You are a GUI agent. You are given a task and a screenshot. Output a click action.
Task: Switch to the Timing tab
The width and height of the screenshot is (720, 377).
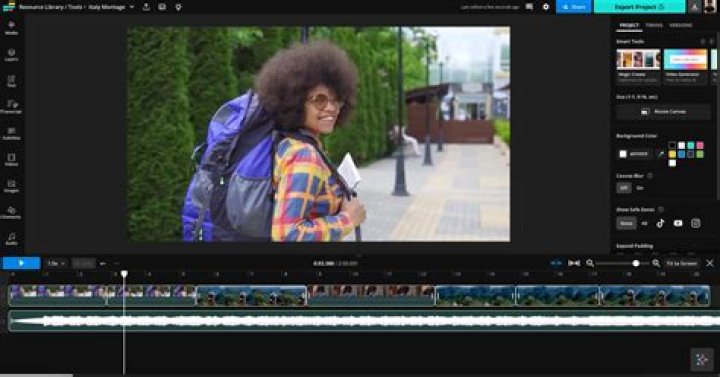pyautogui.click(x=654, y=25)
